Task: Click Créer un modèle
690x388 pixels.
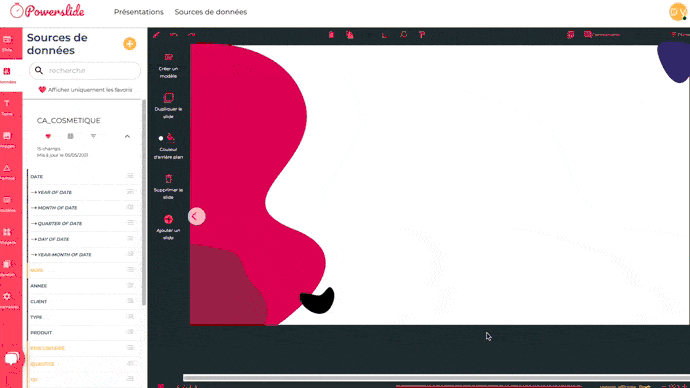Action: coord(168,66)
